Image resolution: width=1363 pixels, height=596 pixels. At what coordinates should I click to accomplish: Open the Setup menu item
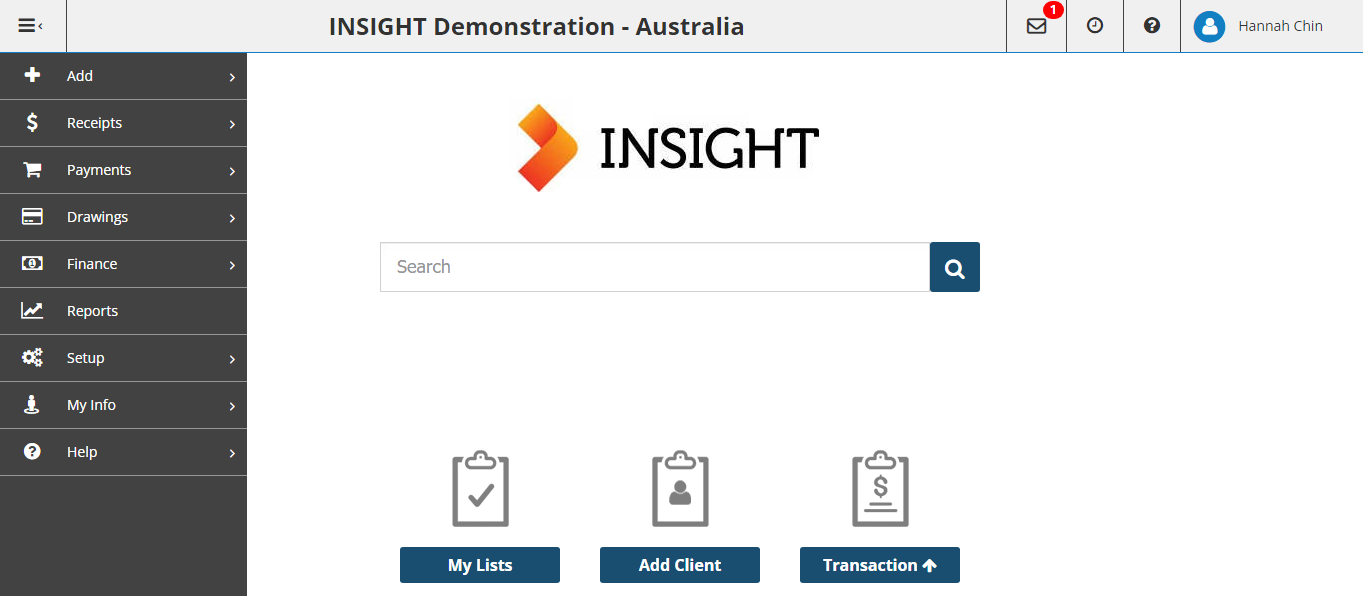coord(123,358)
